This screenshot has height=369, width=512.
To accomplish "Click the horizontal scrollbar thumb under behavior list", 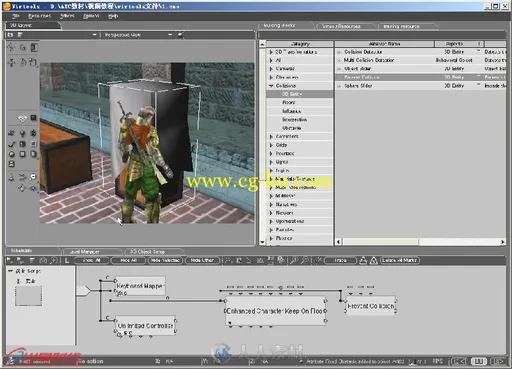I will point(380,242).
